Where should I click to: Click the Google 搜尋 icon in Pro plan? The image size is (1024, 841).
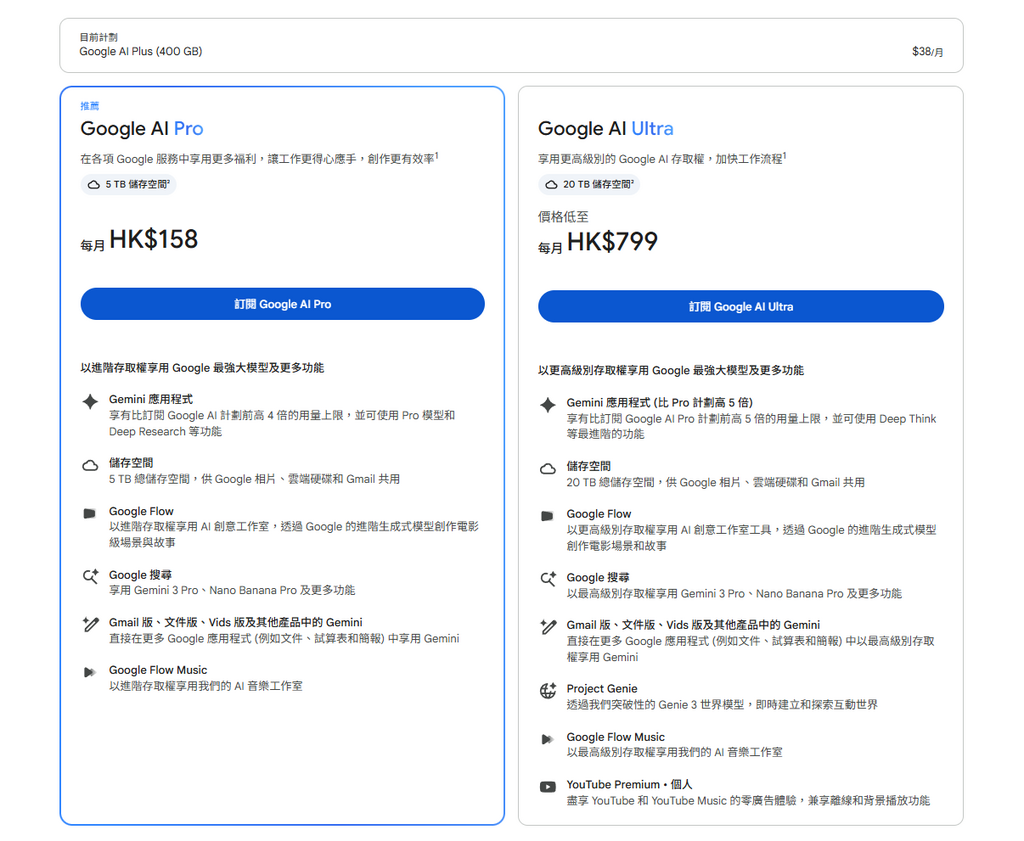pyautogui.click(x=90, y=577)
